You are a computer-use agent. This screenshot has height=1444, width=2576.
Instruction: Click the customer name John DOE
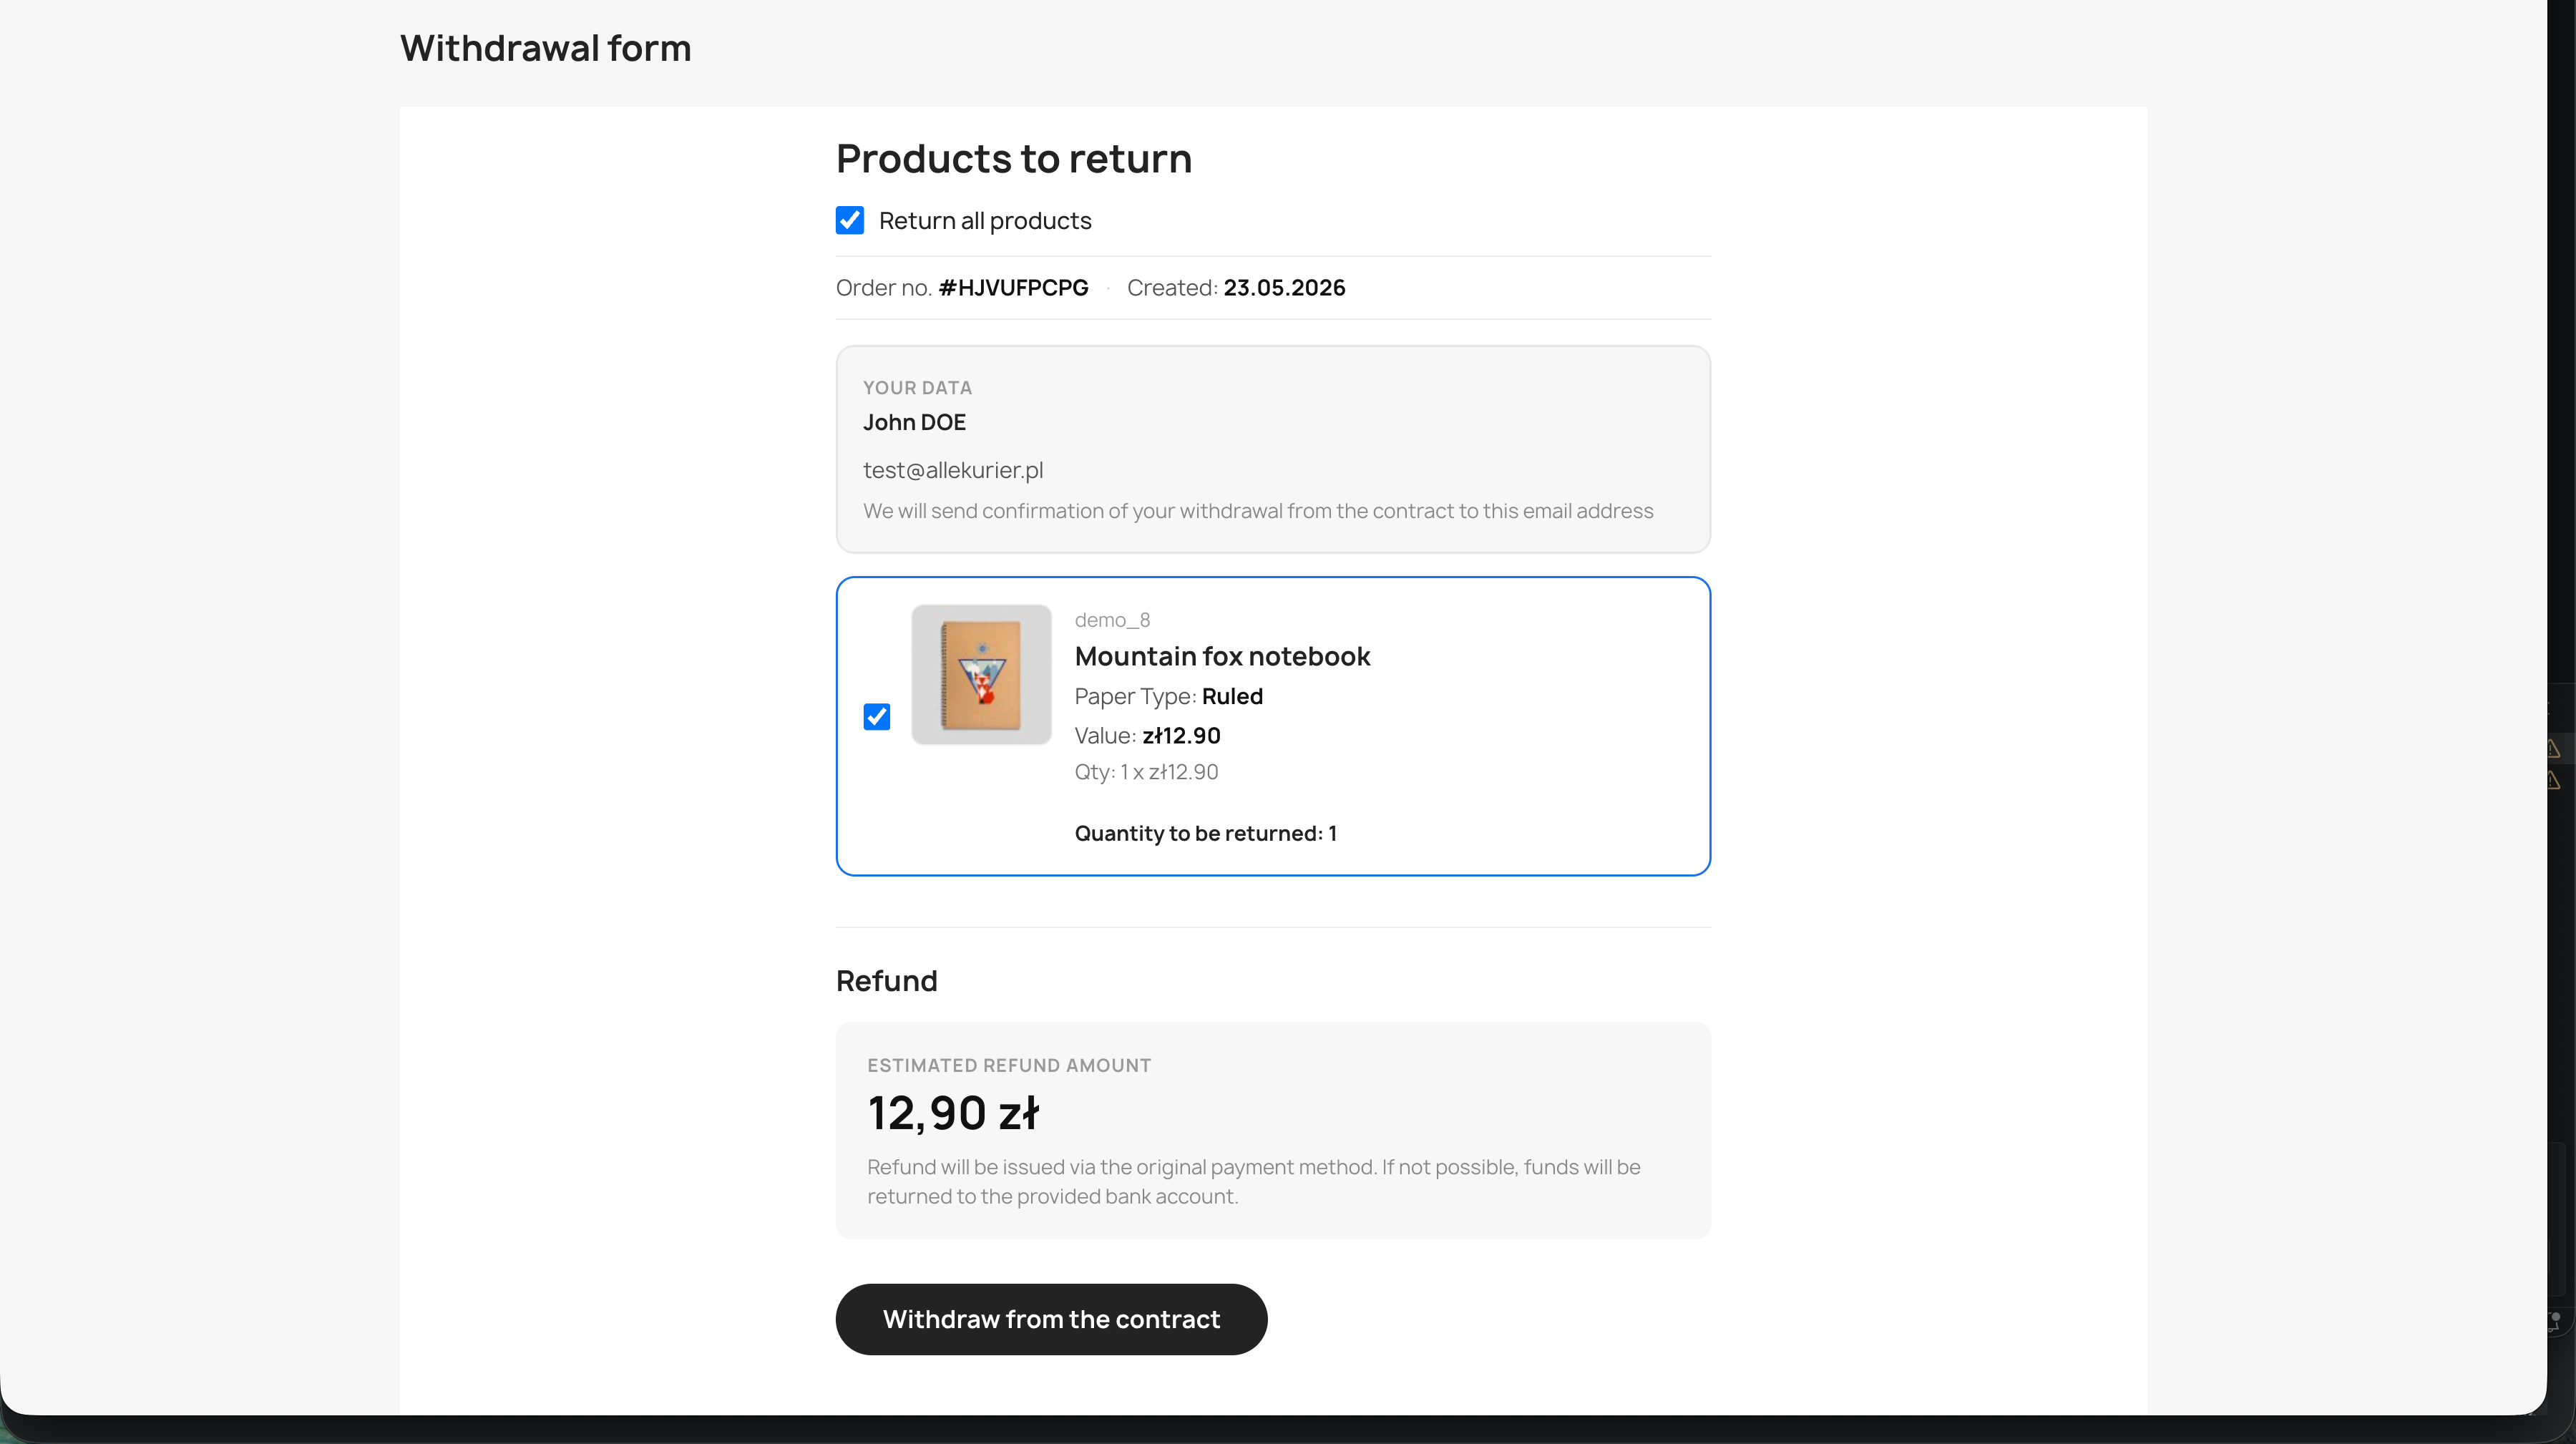[914, 422]
